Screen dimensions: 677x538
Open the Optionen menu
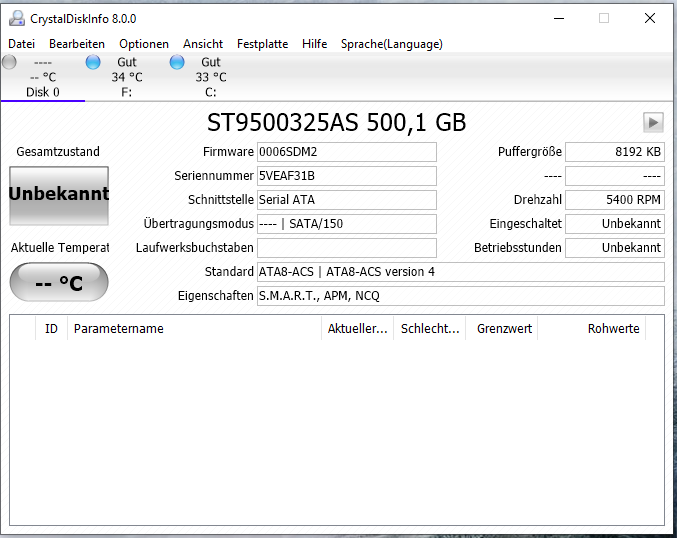[x=144, y=44]
